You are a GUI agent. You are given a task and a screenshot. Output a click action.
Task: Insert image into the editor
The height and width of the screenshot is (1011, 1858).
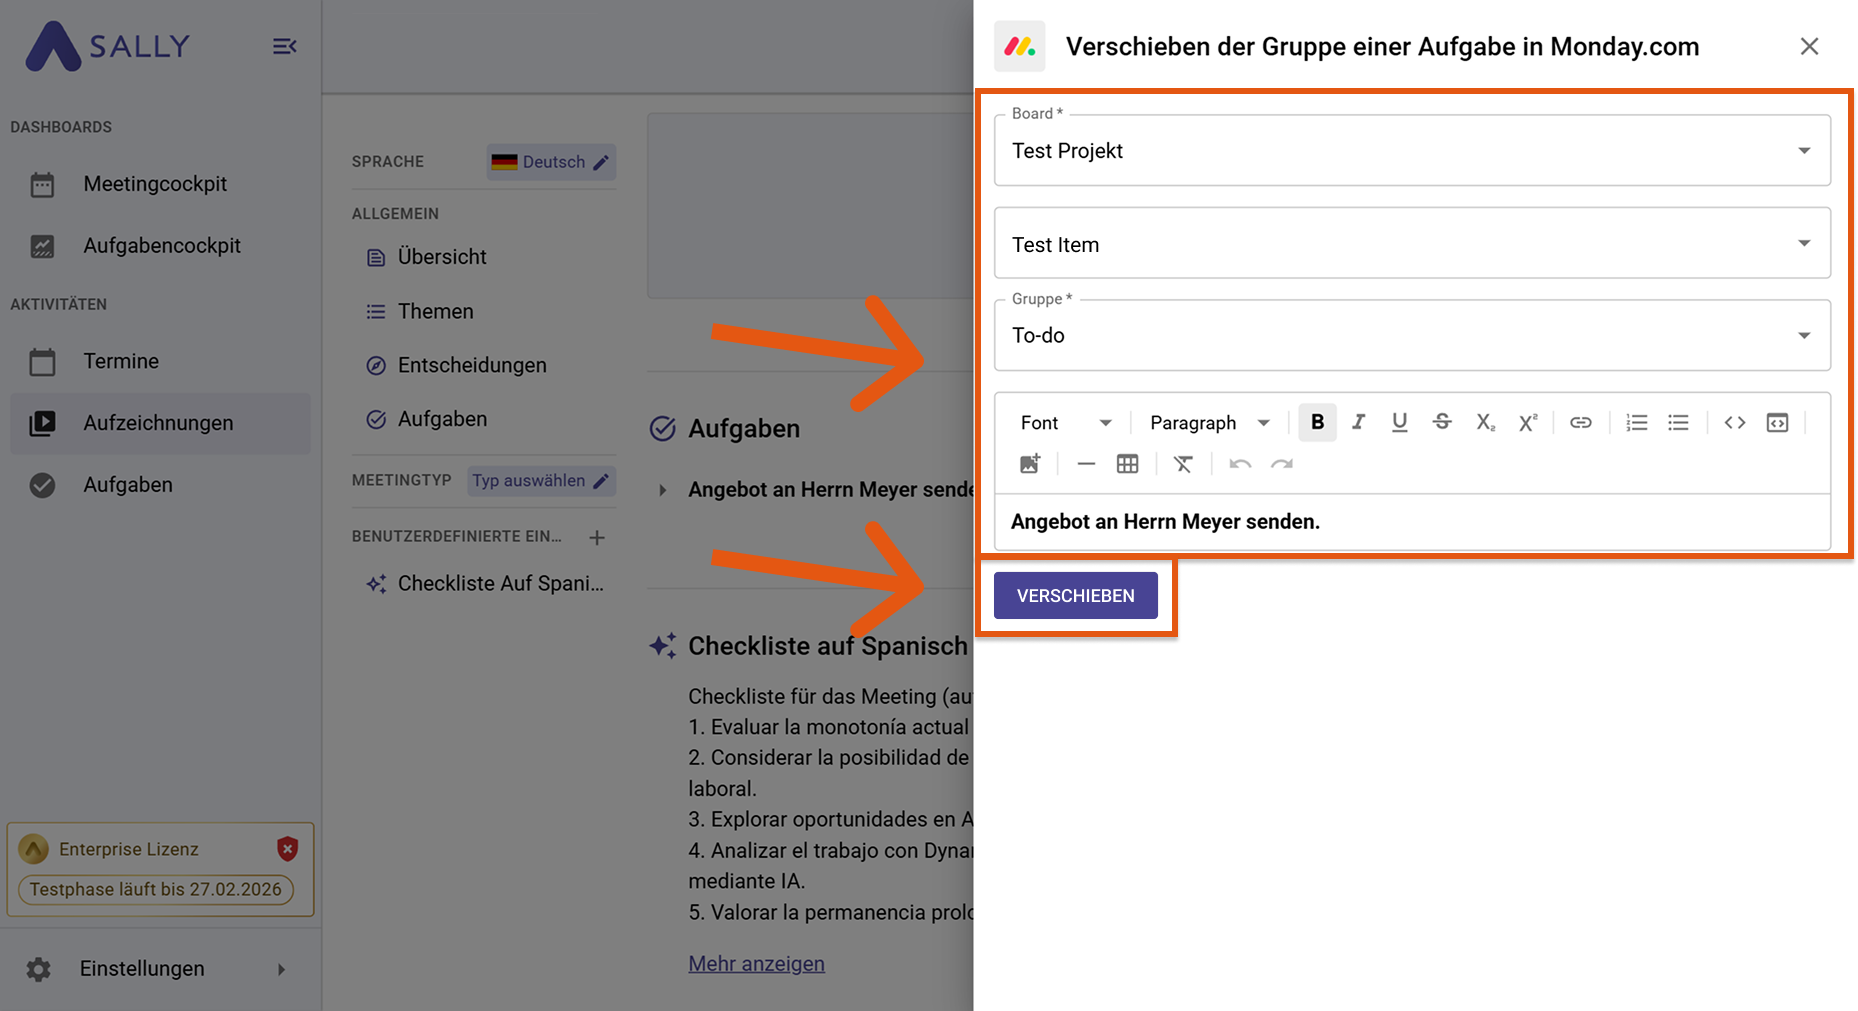tap(1029, 464)
